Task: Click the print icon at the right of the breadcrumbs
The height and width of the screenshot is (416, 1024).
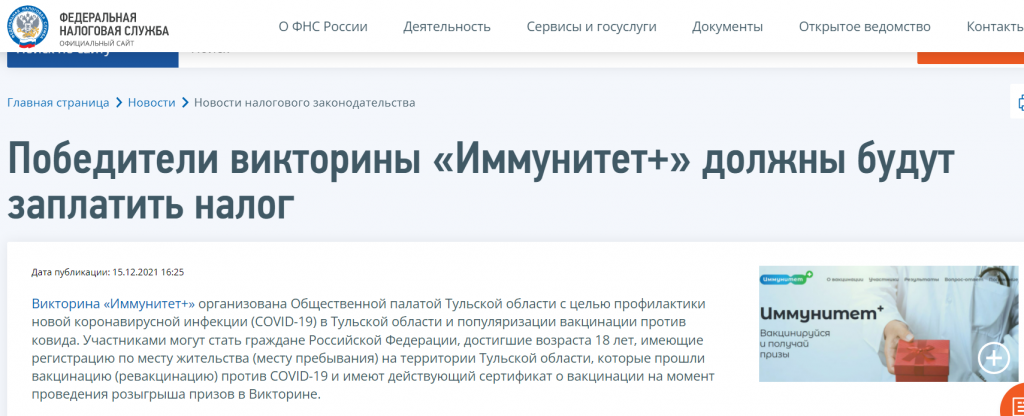Action: (1019, 102)
